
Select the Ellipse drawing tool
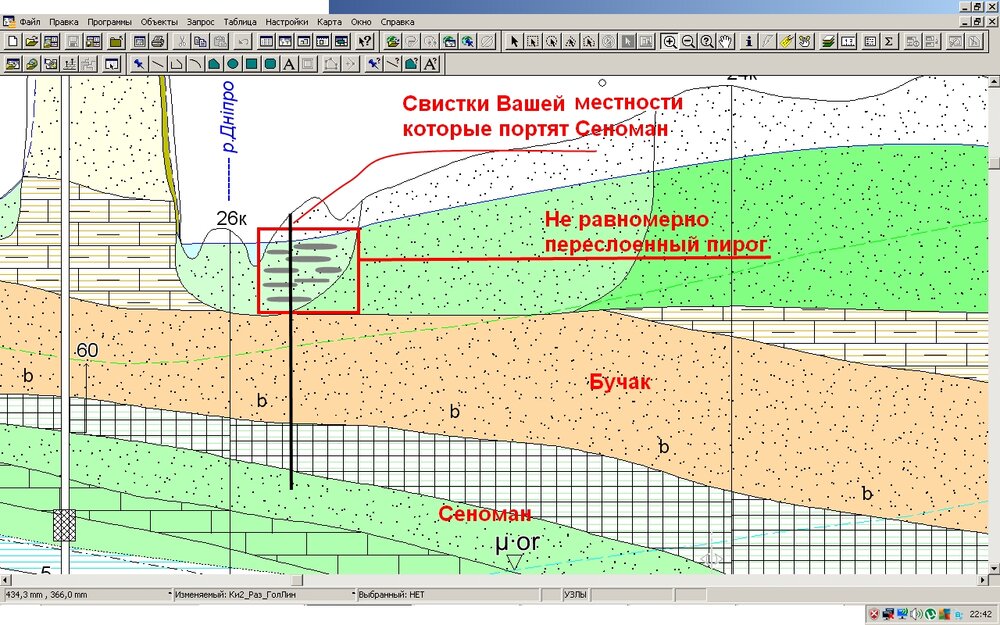pyautogui.click(x=233, y=64)
